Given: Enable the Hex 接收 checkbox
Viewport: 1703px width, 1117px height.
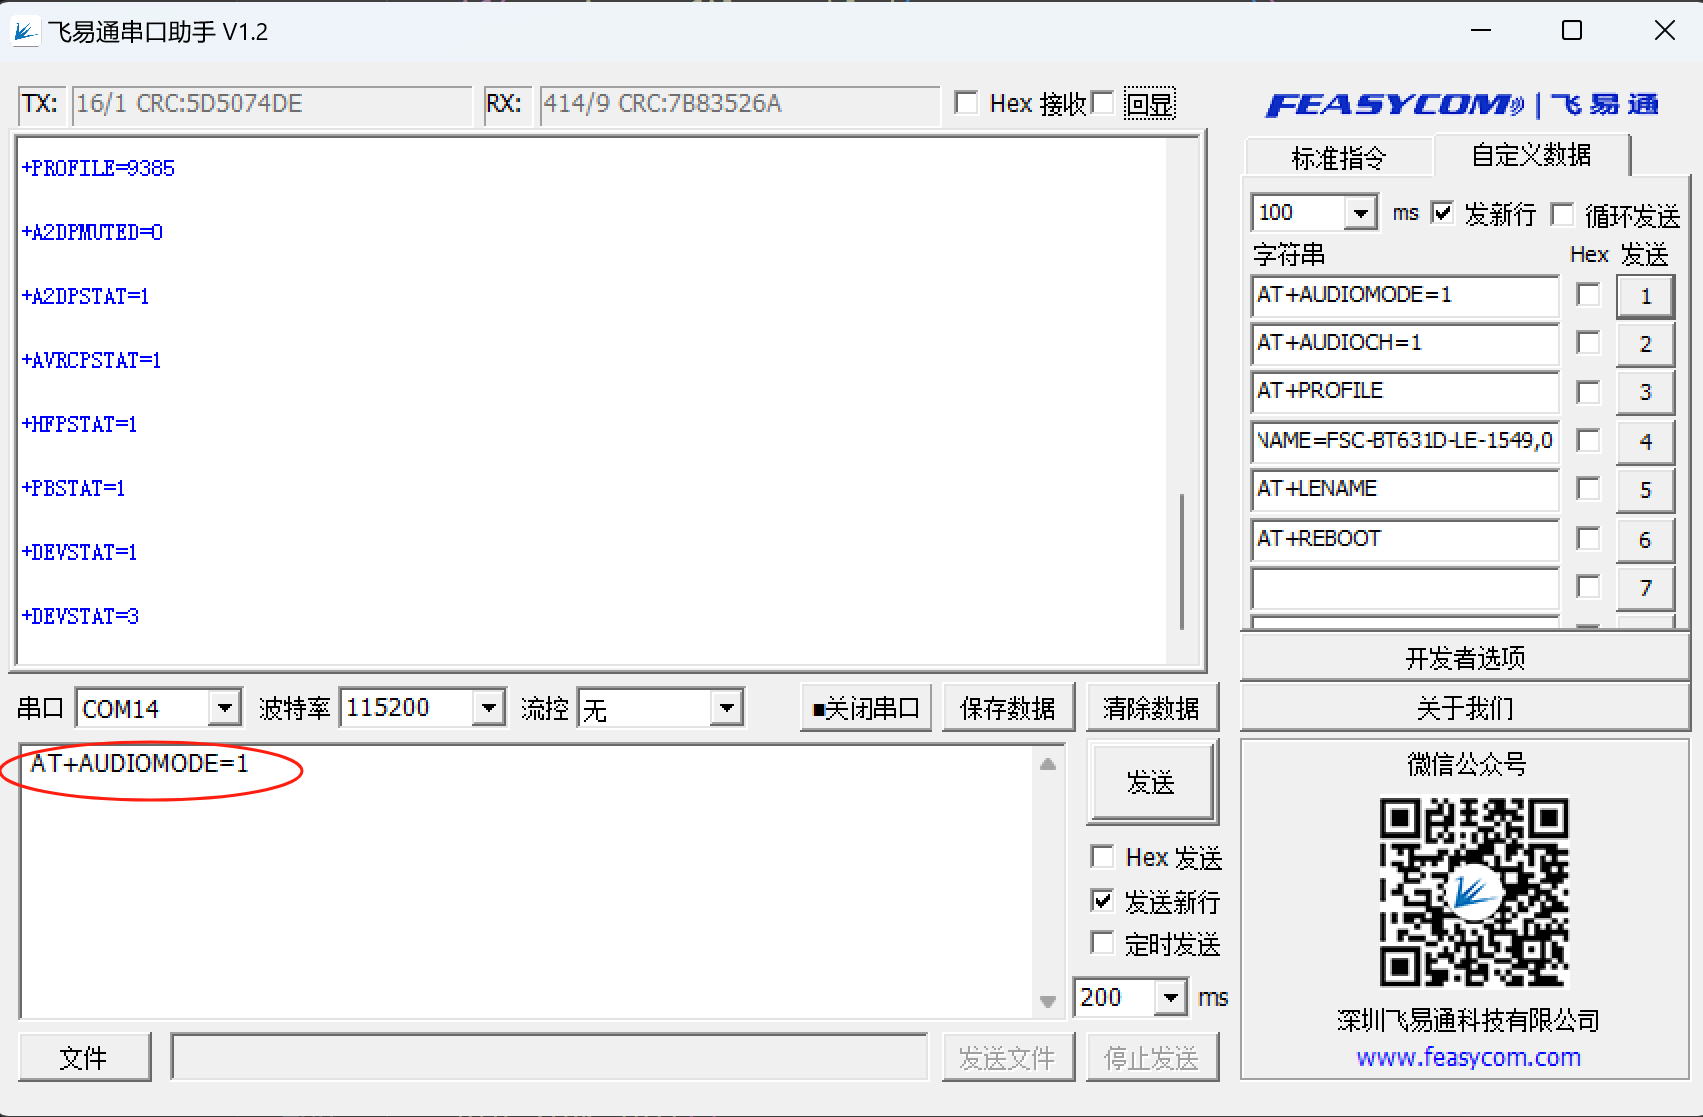Looking at the screenshot, I should tap(966, 103).
